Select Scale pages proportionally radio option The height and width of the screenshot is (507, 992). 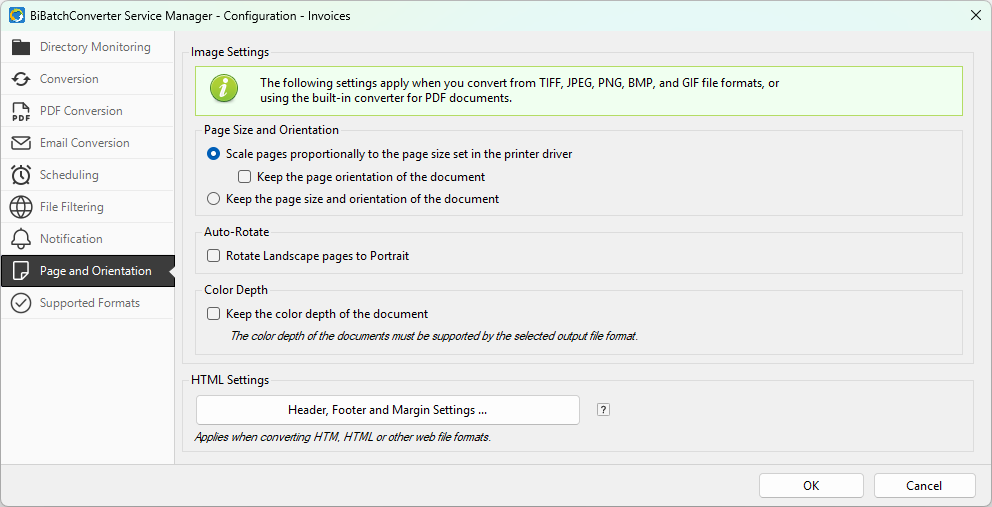pyautogui.click(x=213, y=154)
